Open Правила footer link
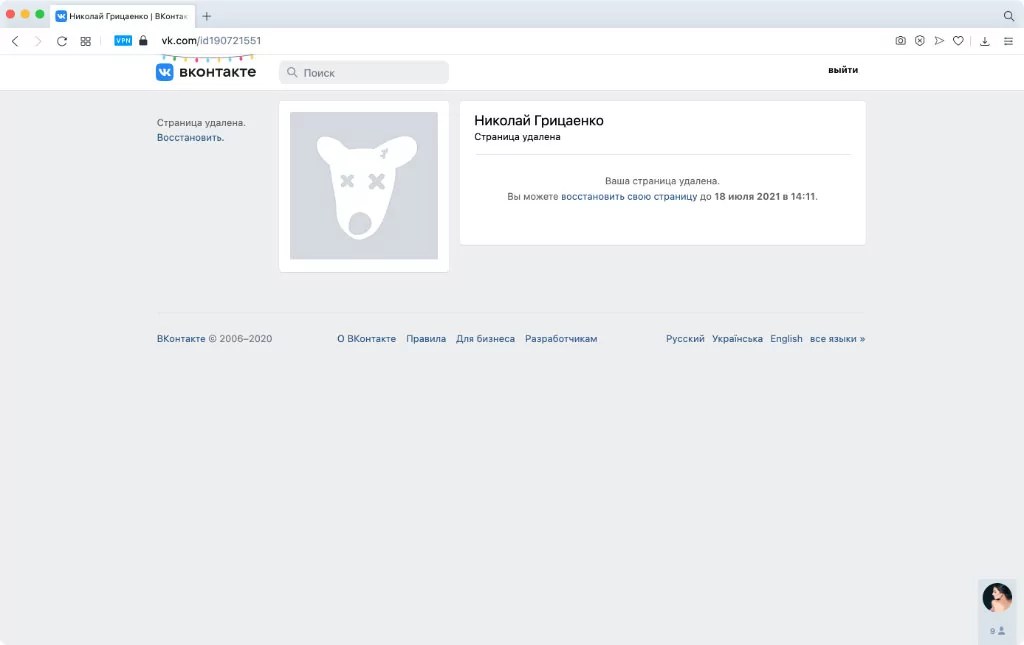The width and height of the screenshot is (1024, 645). pyautogui.click(x=426, y=339)
